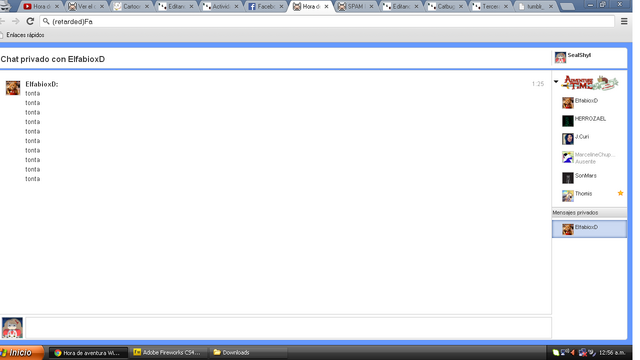The image size is (640, 360).
Task: Click the volume tray icon
Action: point(573,352)
